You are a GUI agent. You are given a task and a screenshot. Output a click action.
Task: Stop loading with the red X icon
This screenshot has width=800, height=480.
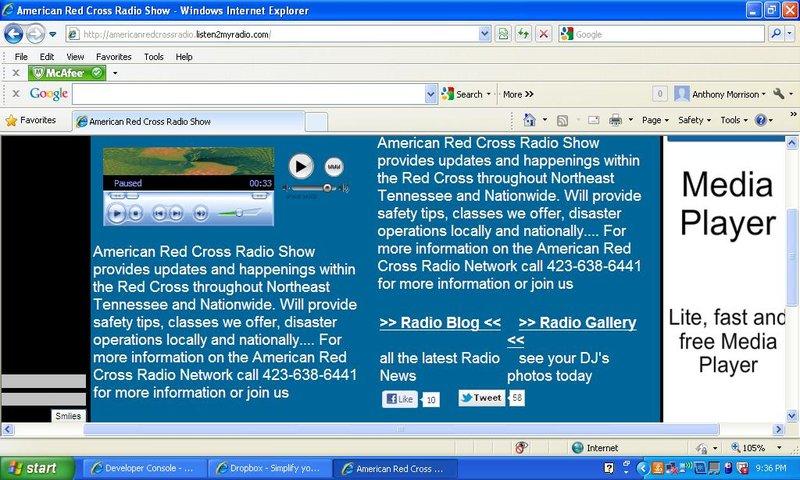pyautogui.click(x=544, y=35)
